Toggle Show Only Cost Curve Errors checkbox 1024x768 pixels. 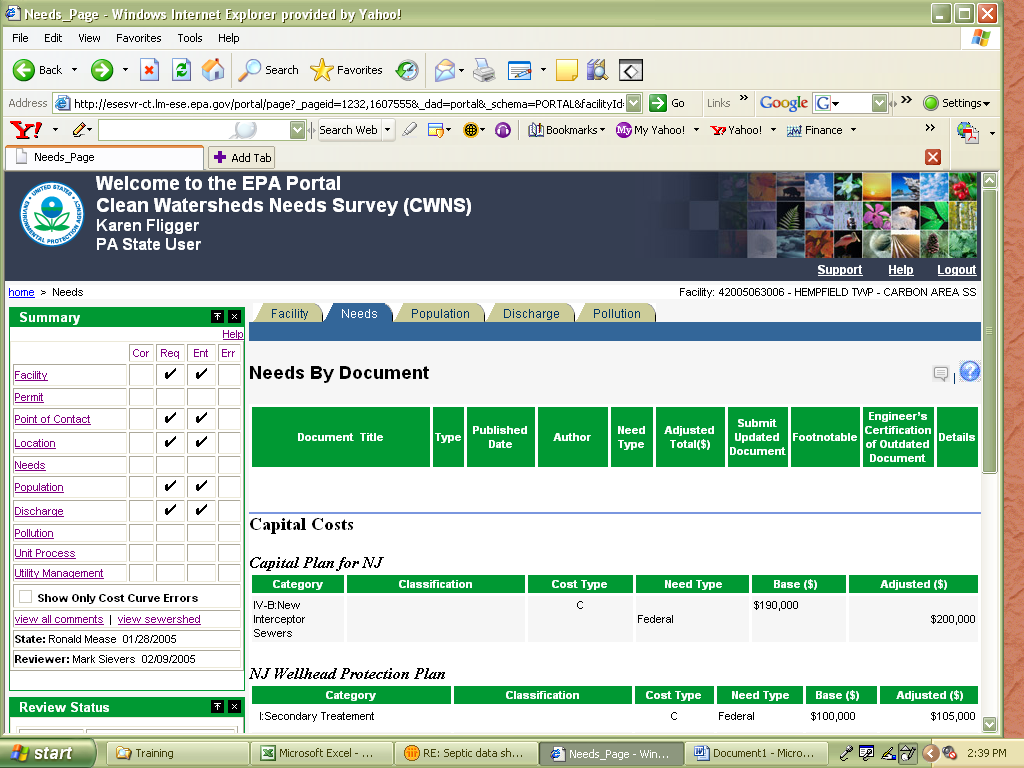(25, 596)
